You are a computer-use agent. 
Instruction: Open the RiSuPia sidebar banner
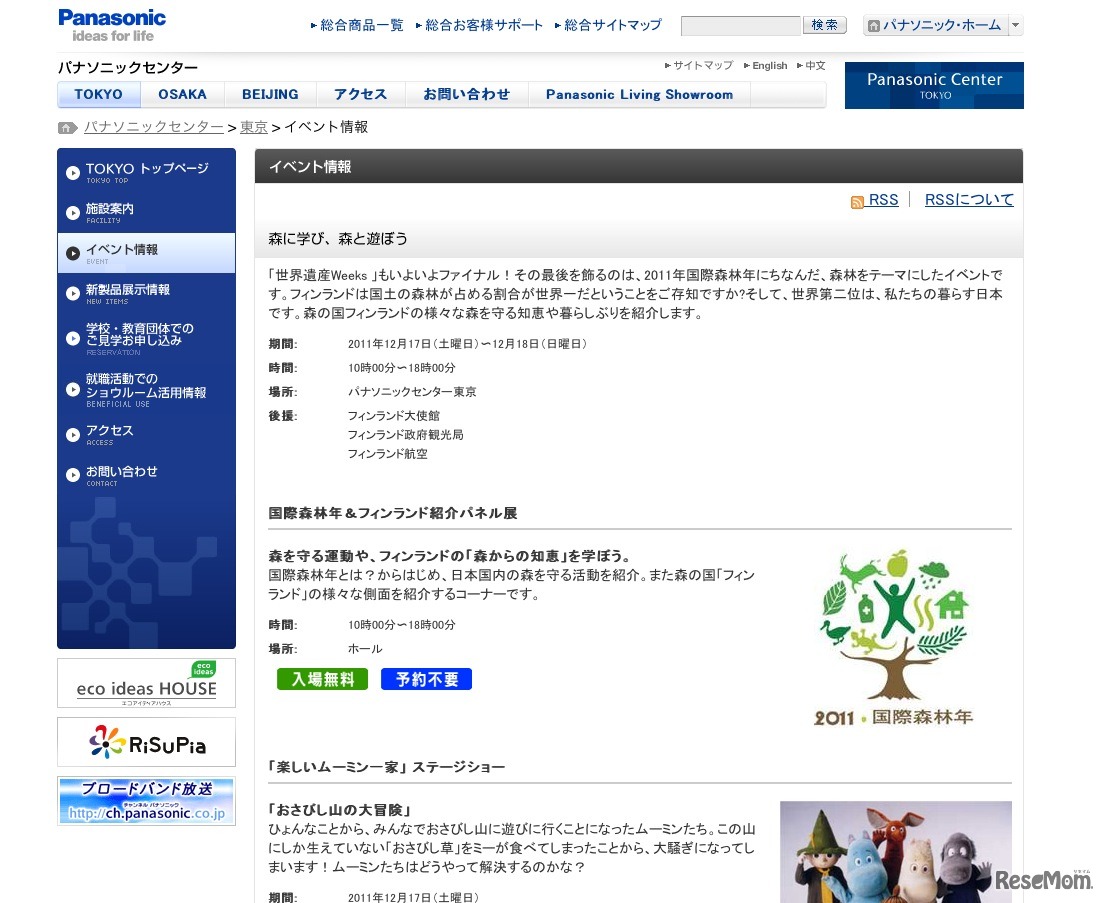(x=146, y=742)
